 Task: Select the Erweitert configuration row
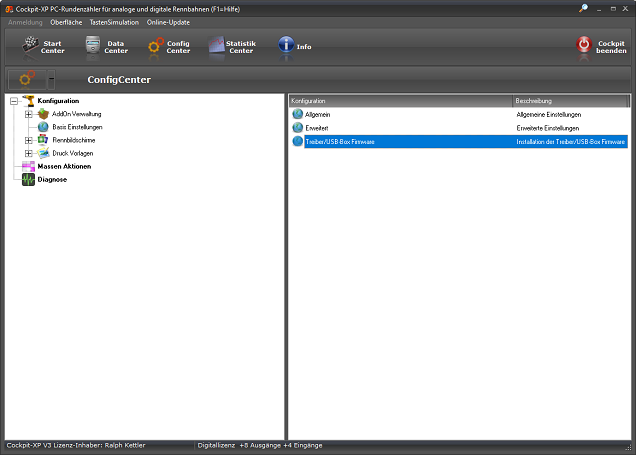pos(316,128)
